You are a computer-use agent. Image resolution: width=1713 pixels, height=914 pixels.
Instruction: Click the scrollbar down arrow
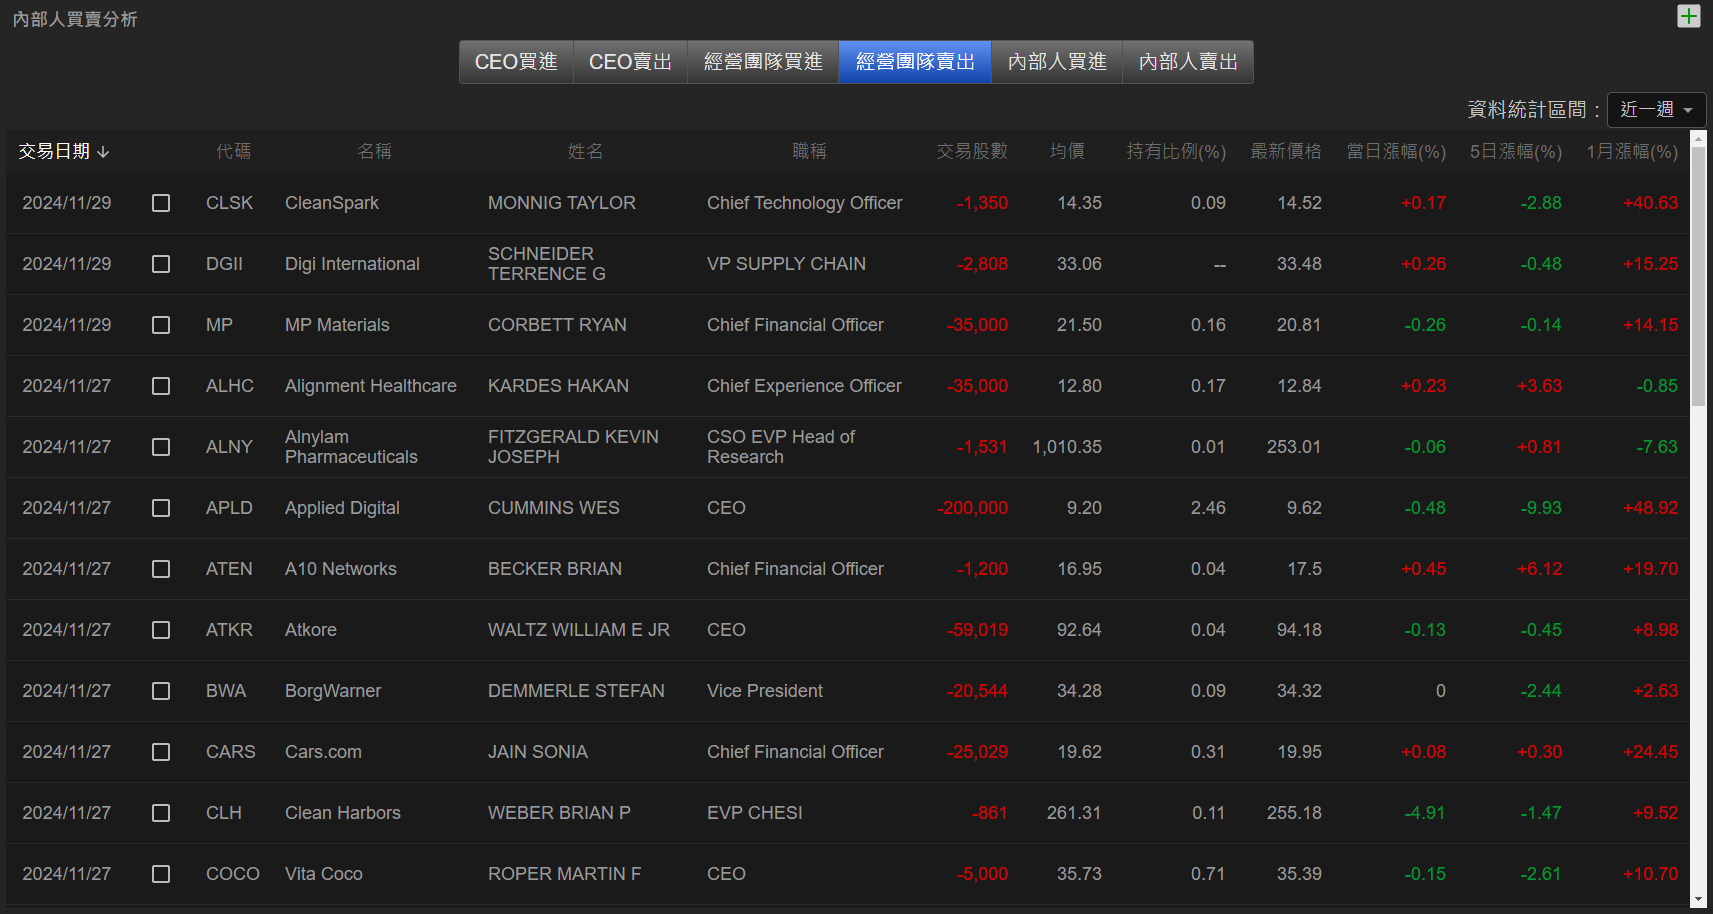[x=1698, y=900]
